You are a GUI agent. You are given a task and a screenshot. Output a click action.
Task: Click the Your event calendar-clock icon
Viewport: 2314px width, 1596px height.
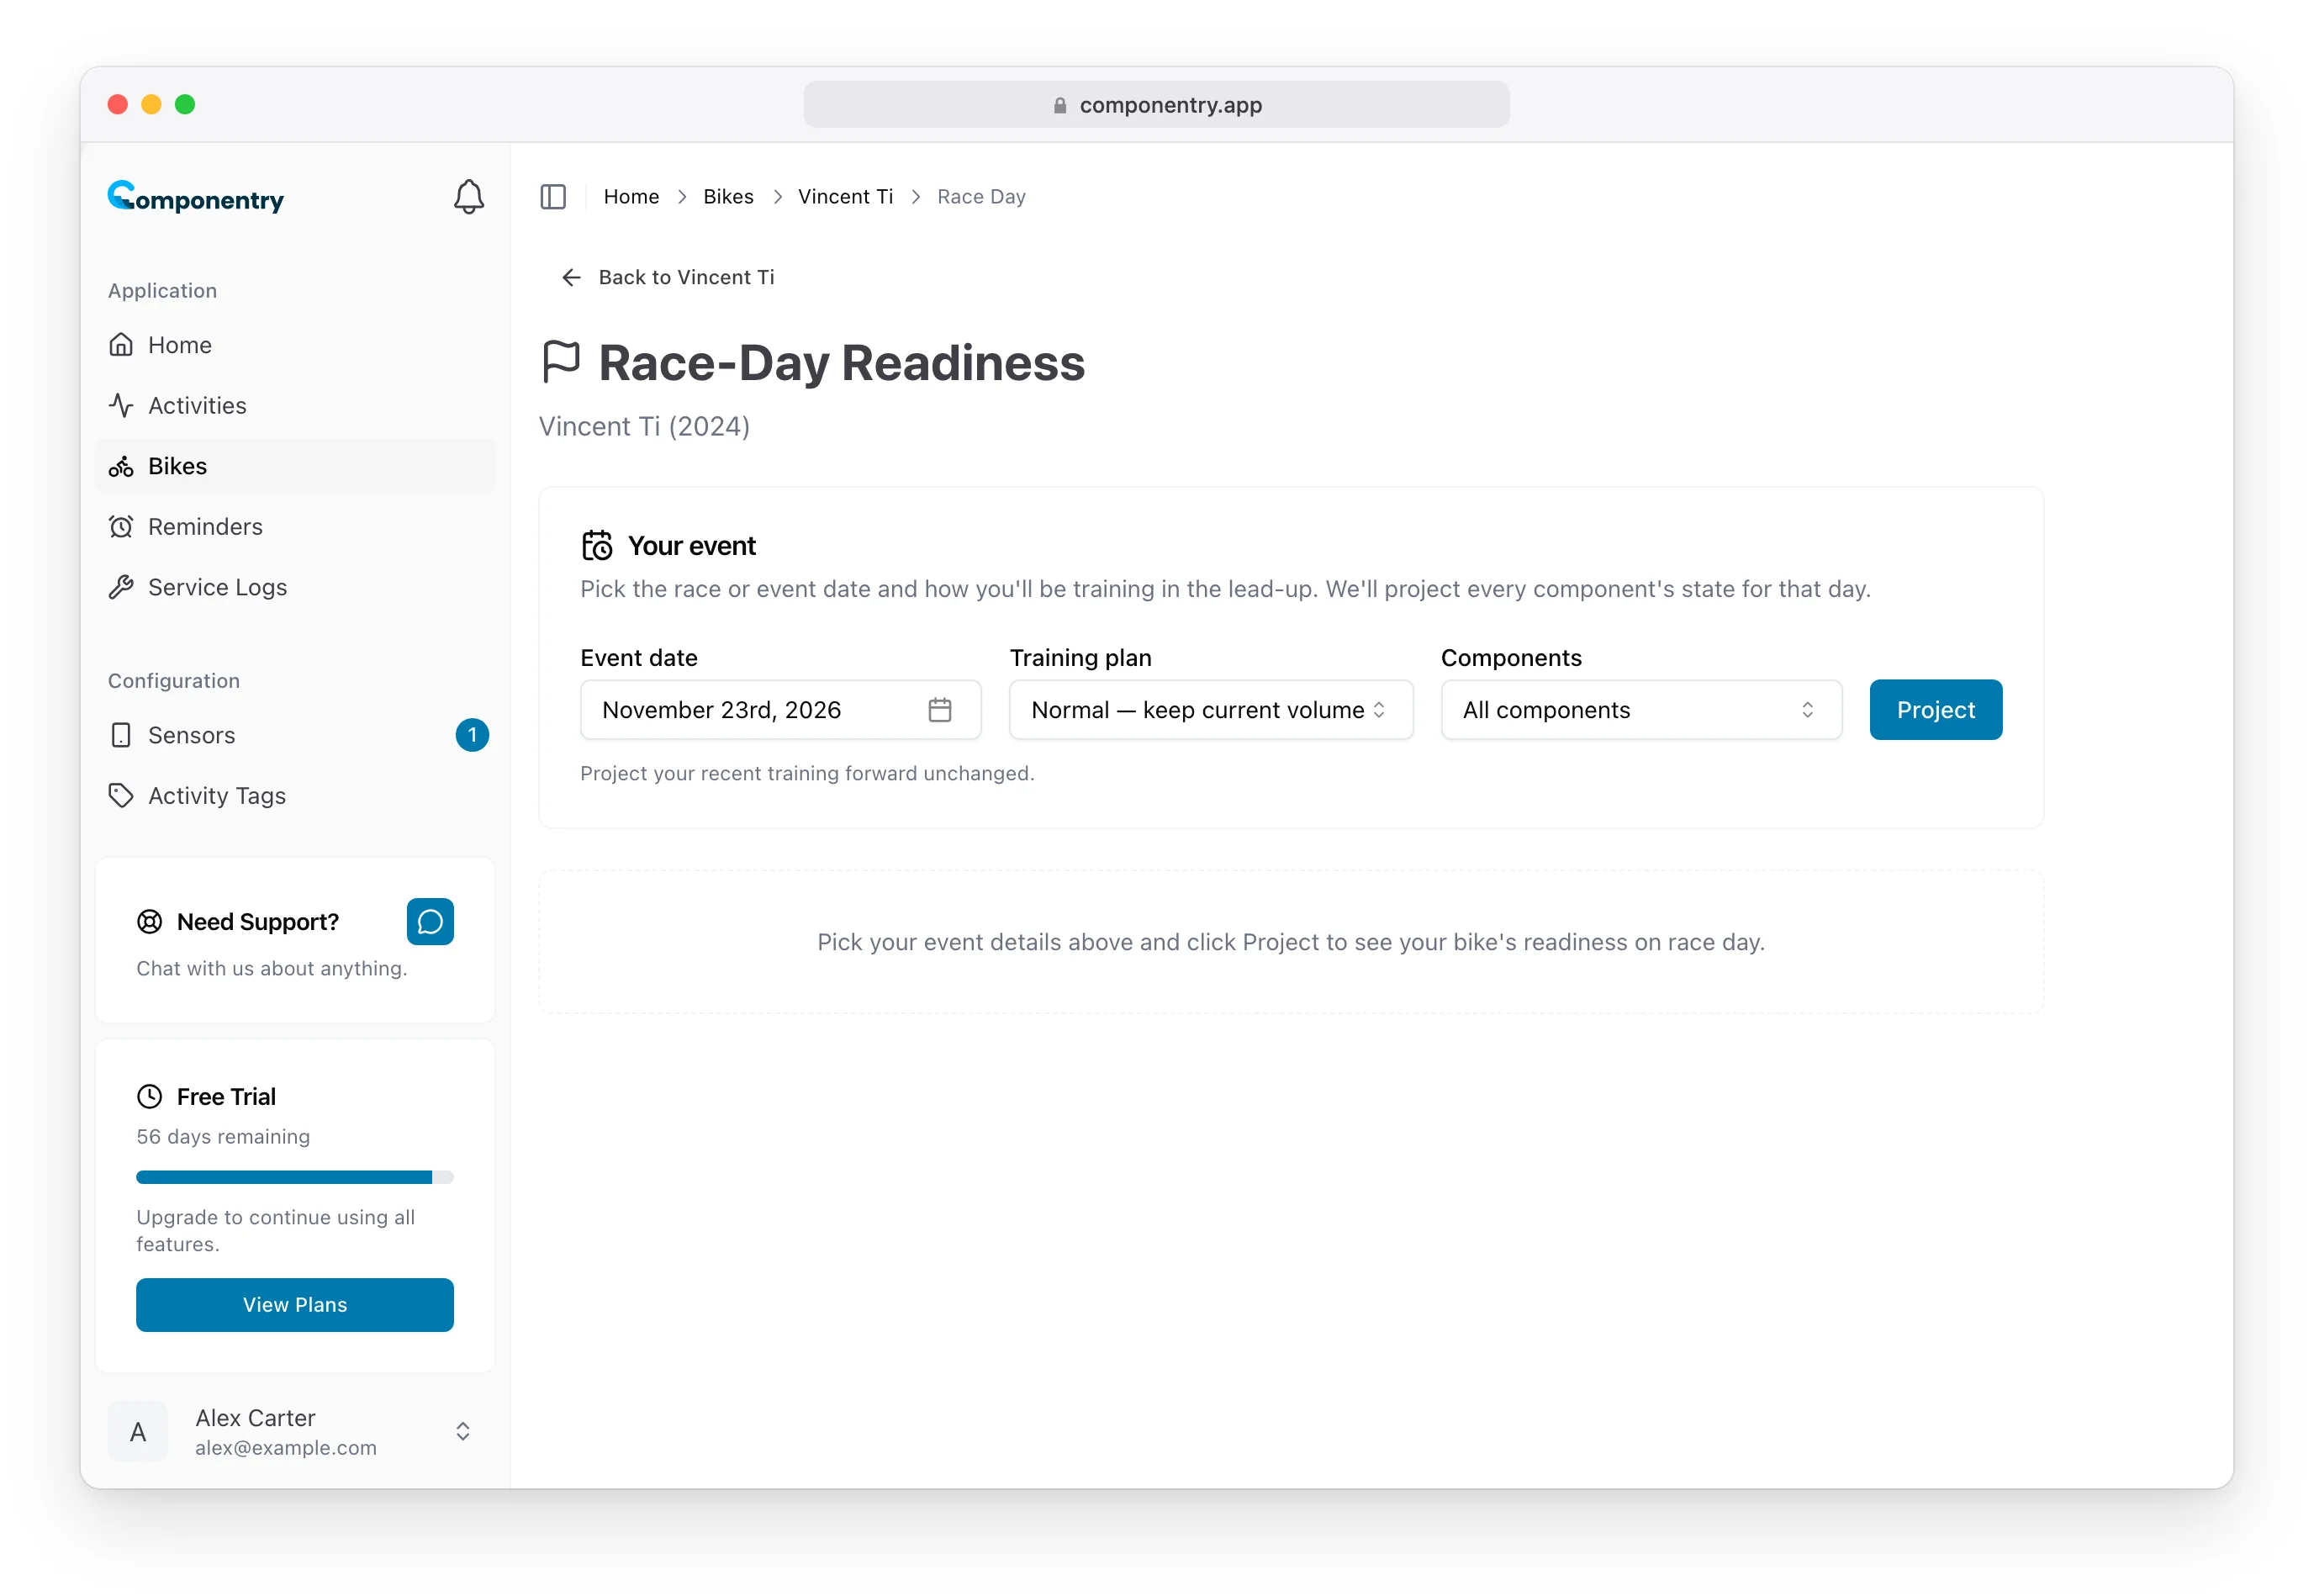[597, 545]
